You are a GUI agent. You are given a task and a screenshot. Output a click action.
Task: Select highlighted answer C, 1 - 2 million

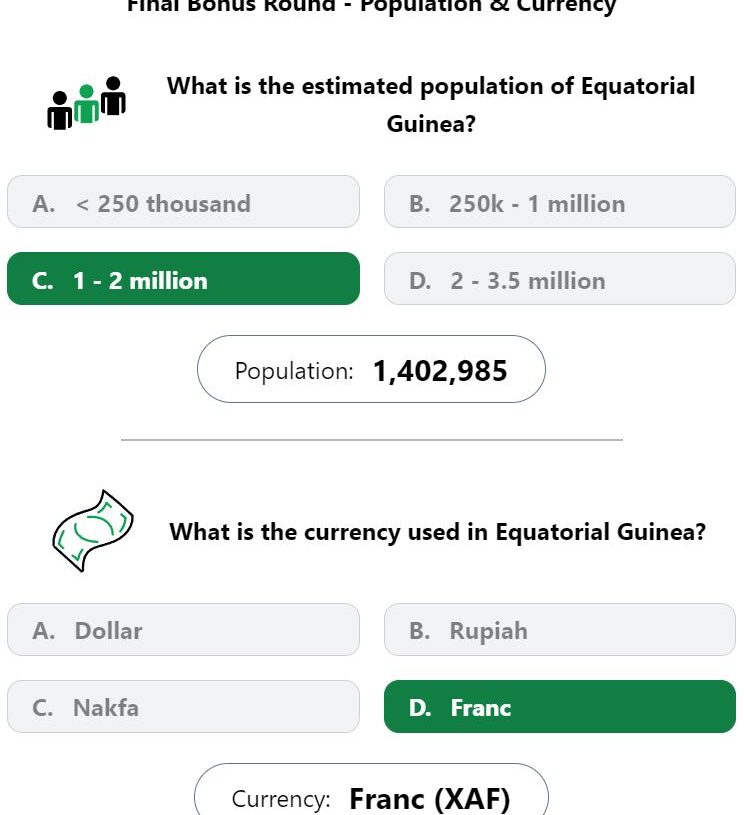(183, 279)
